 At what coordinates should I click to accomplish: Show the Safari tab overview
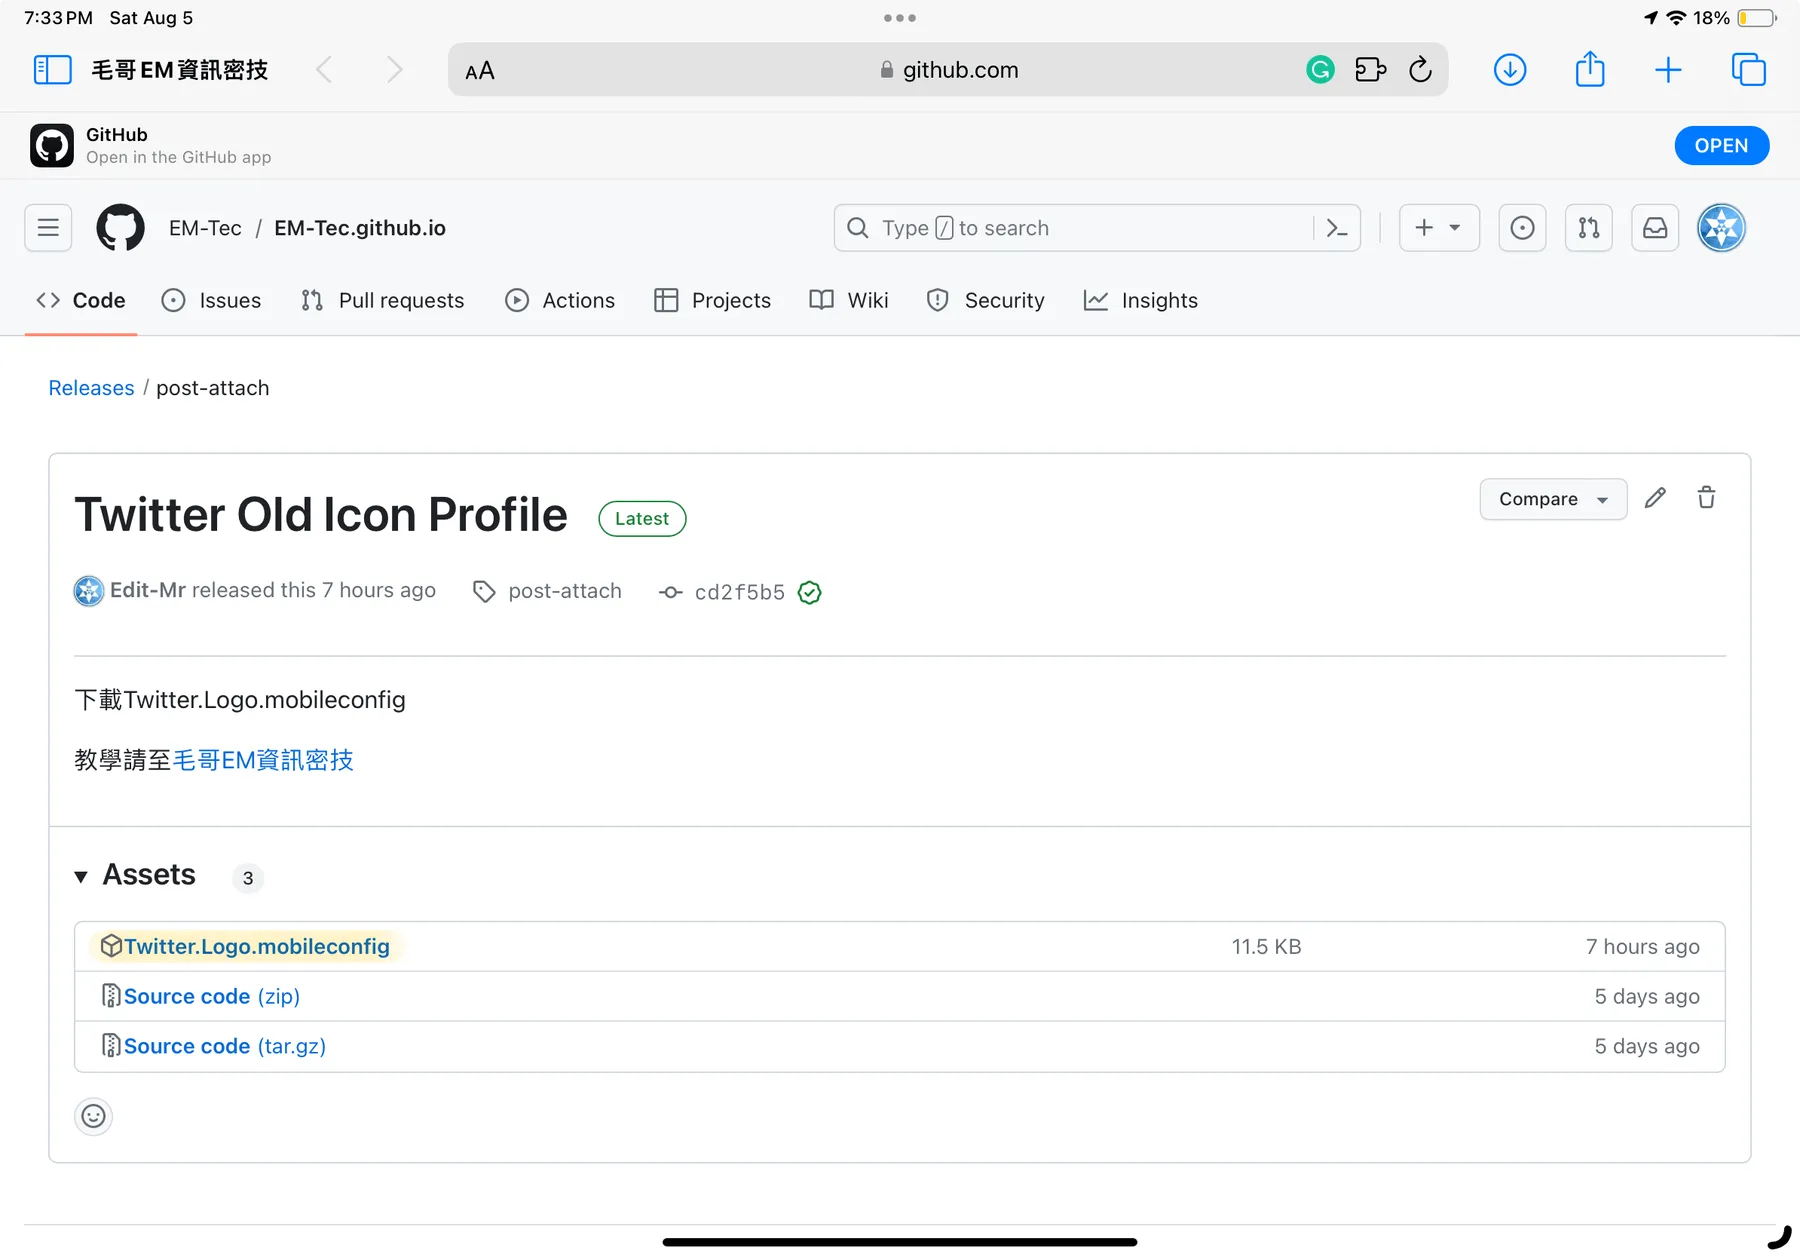tap(1749, 70)
